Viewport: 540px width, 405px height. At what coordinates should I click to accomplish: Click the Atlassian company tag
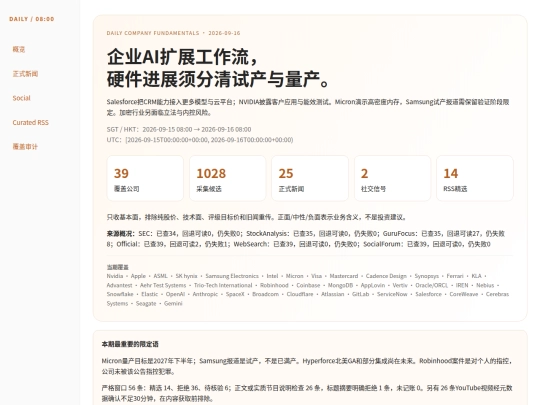click(x=333, y=294)
